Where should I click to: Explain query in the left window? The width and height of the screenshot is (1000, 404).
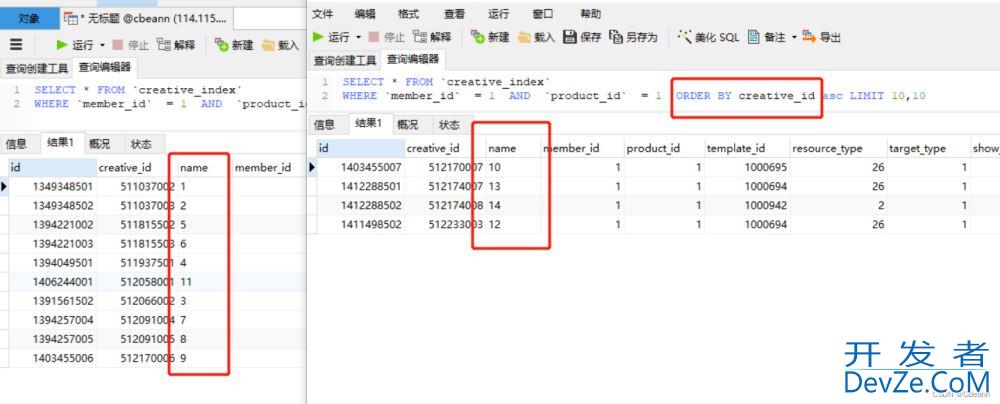[176, 45]
